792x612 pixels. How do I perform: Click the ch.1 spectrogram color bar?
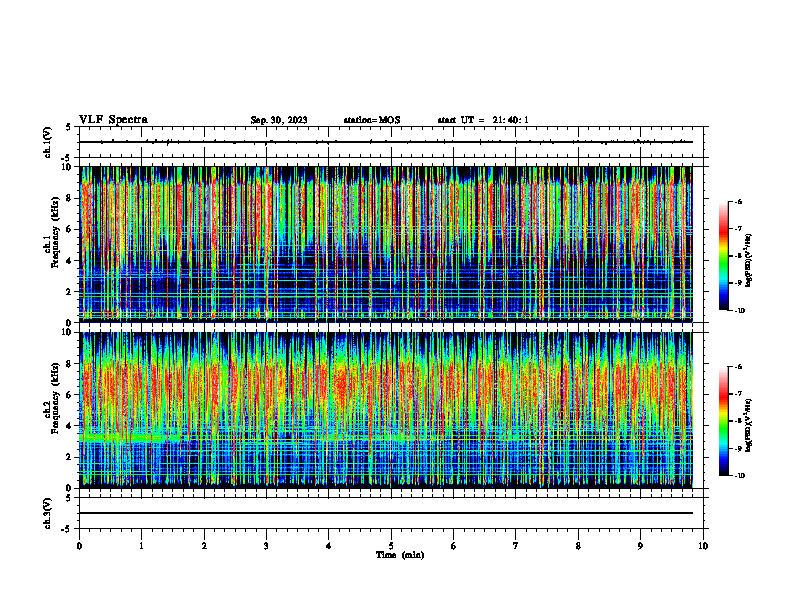coord(723,256)
